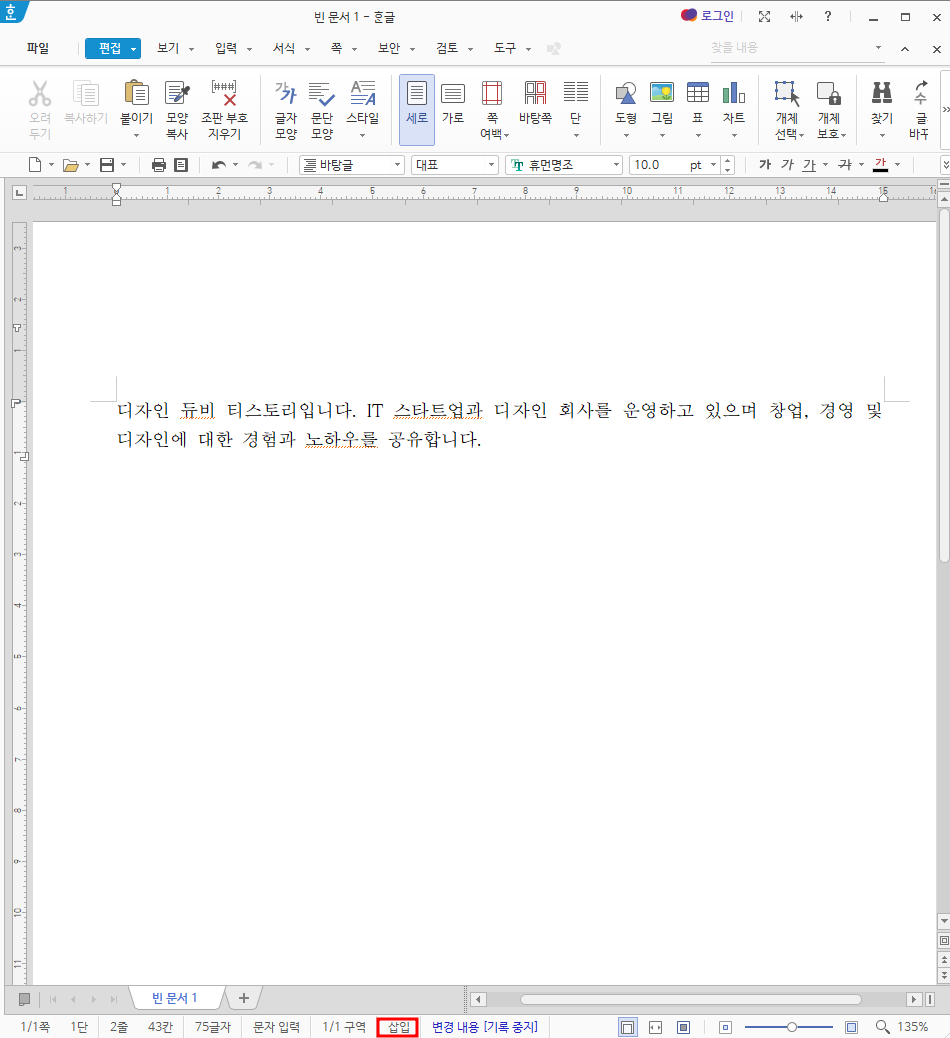This screenshot has height=1038, width=950.
Task: Apply the font color (red 가)
Action: point(880,165)
